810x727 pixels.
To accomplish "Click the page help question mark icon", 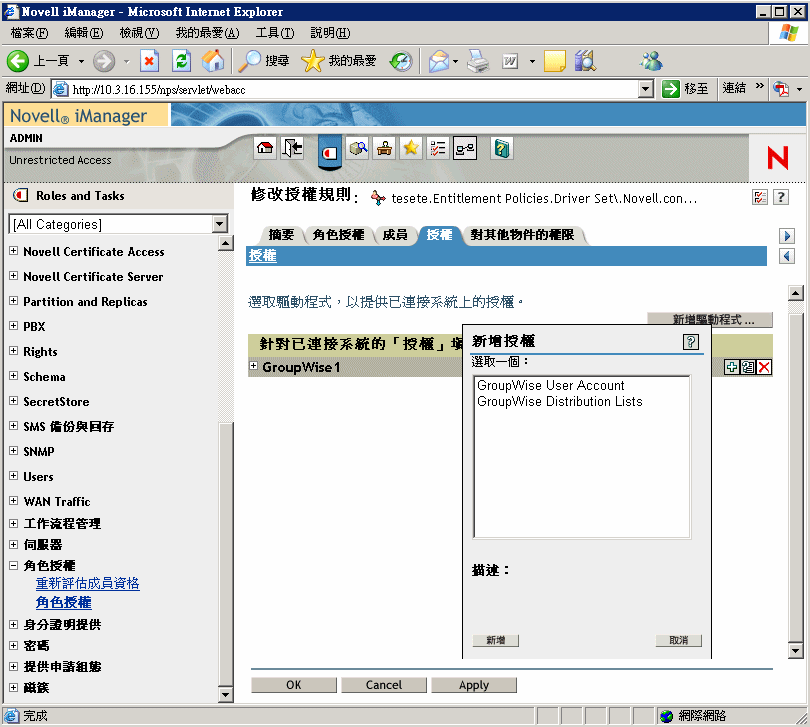I will tap(781, 197).
